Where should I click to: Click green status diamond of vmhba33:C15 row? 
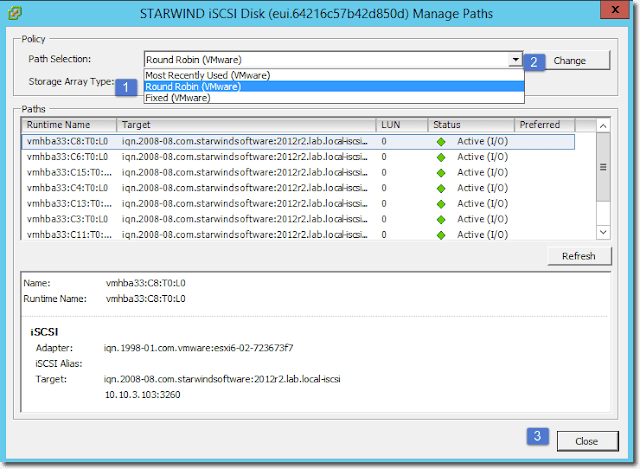coord(441,173)
